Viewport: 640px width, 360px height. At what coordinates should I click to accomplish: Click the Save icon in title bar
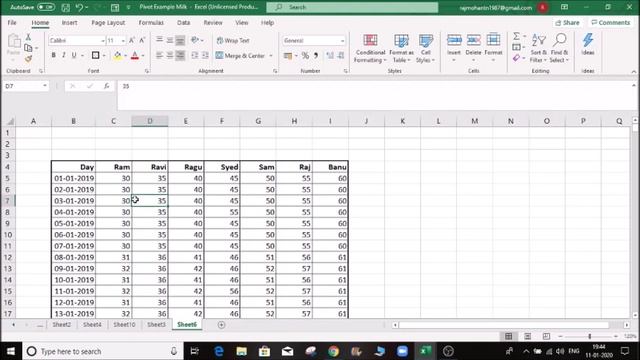tap(65, 7)
